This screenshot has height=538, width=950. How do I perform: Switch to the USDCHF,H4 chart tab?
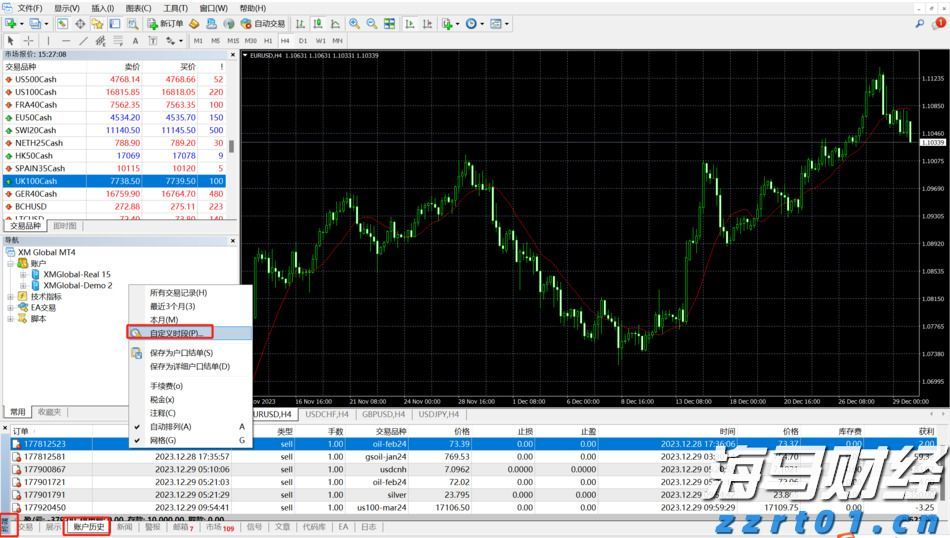(327, 414)
